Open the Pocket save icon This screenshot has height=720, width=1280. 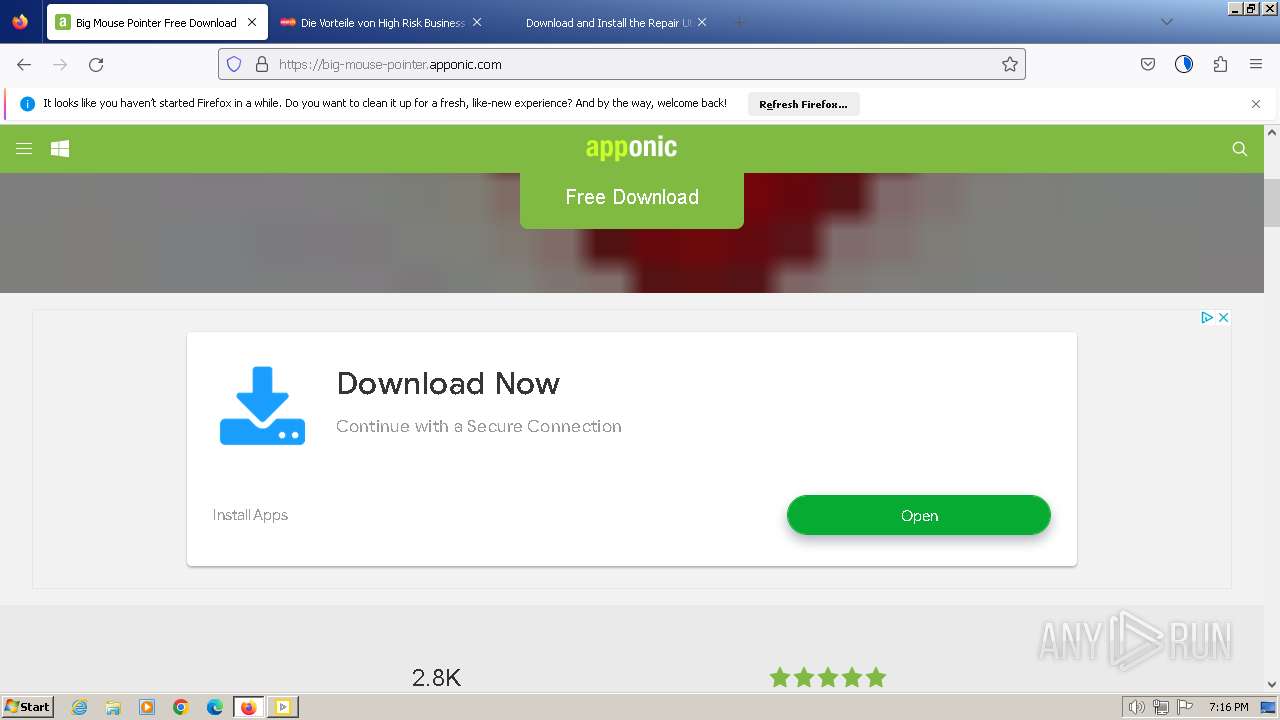point(1148,64)
